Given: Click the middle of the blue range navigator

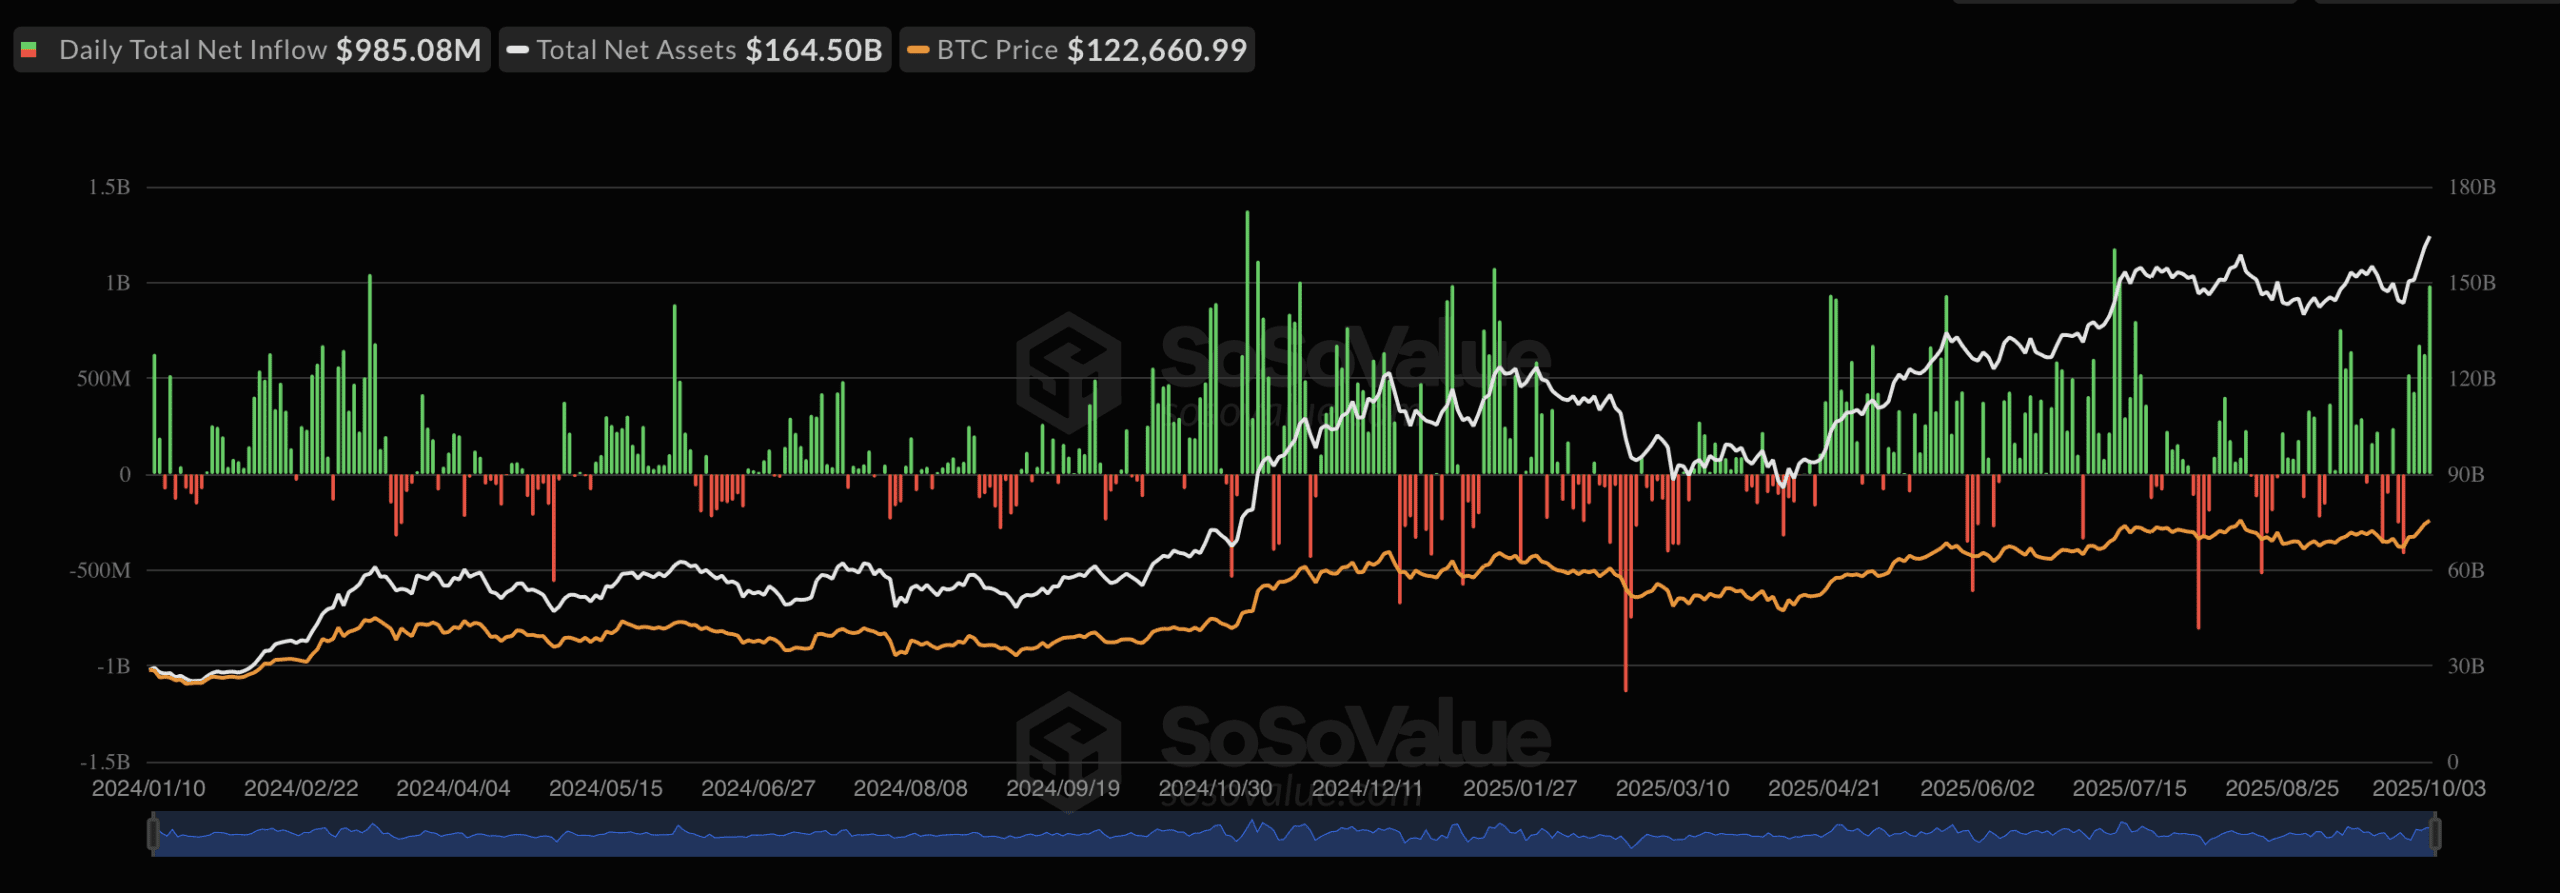Looking at the screenshot, I should point(1294,835).
